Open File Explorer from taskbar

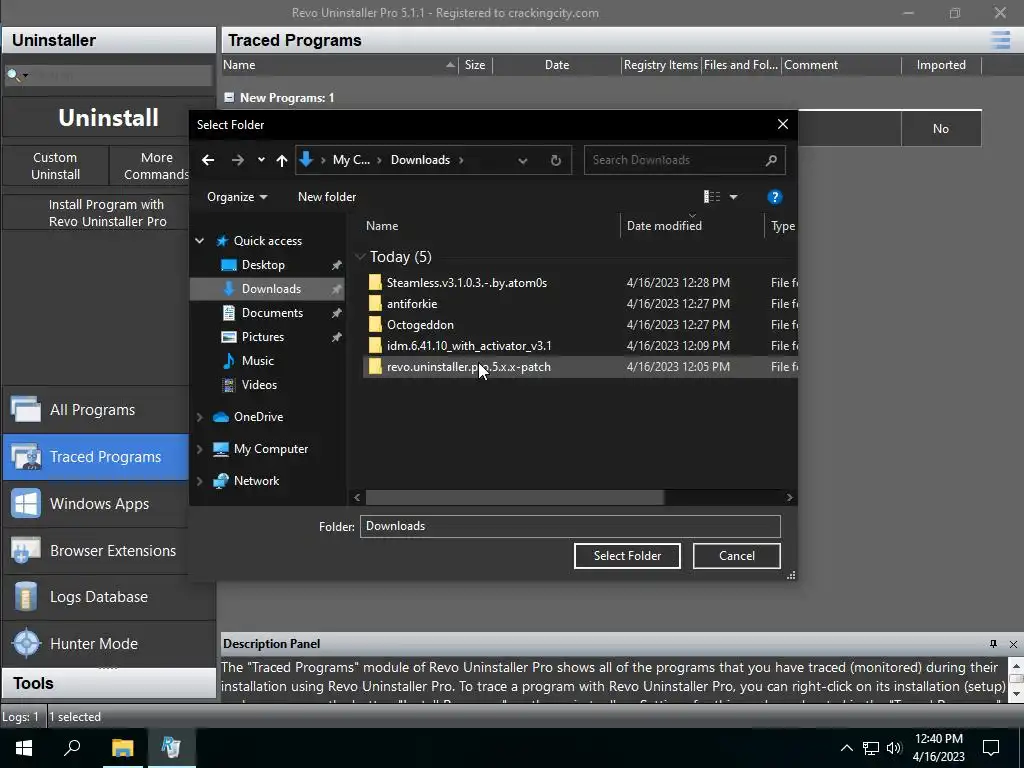point(122,748)
